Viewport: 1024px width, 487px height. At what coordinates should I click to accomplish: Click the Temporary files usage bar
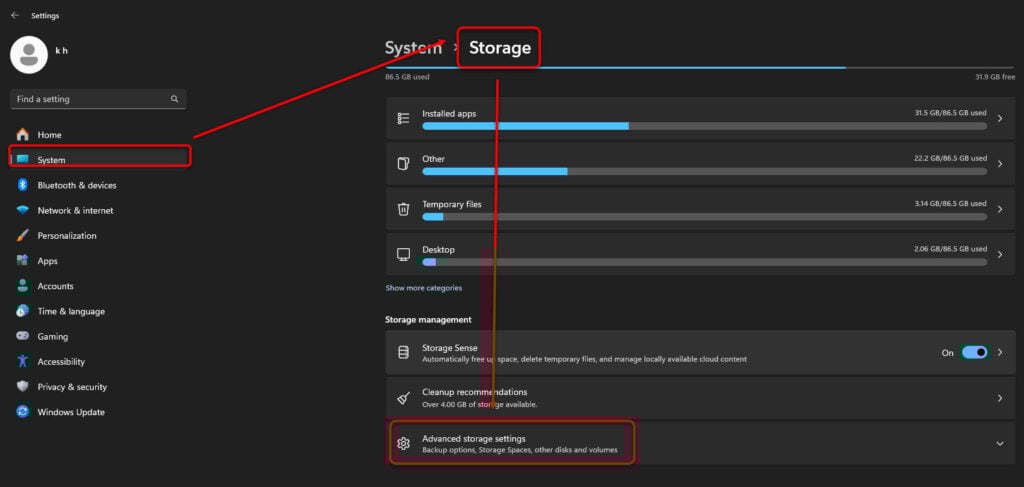[x=704, y=217]
